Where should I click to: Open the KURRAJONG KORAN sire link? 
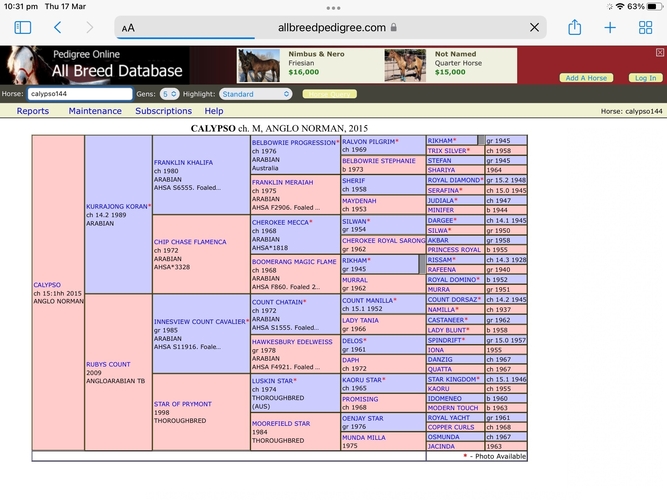117,206
